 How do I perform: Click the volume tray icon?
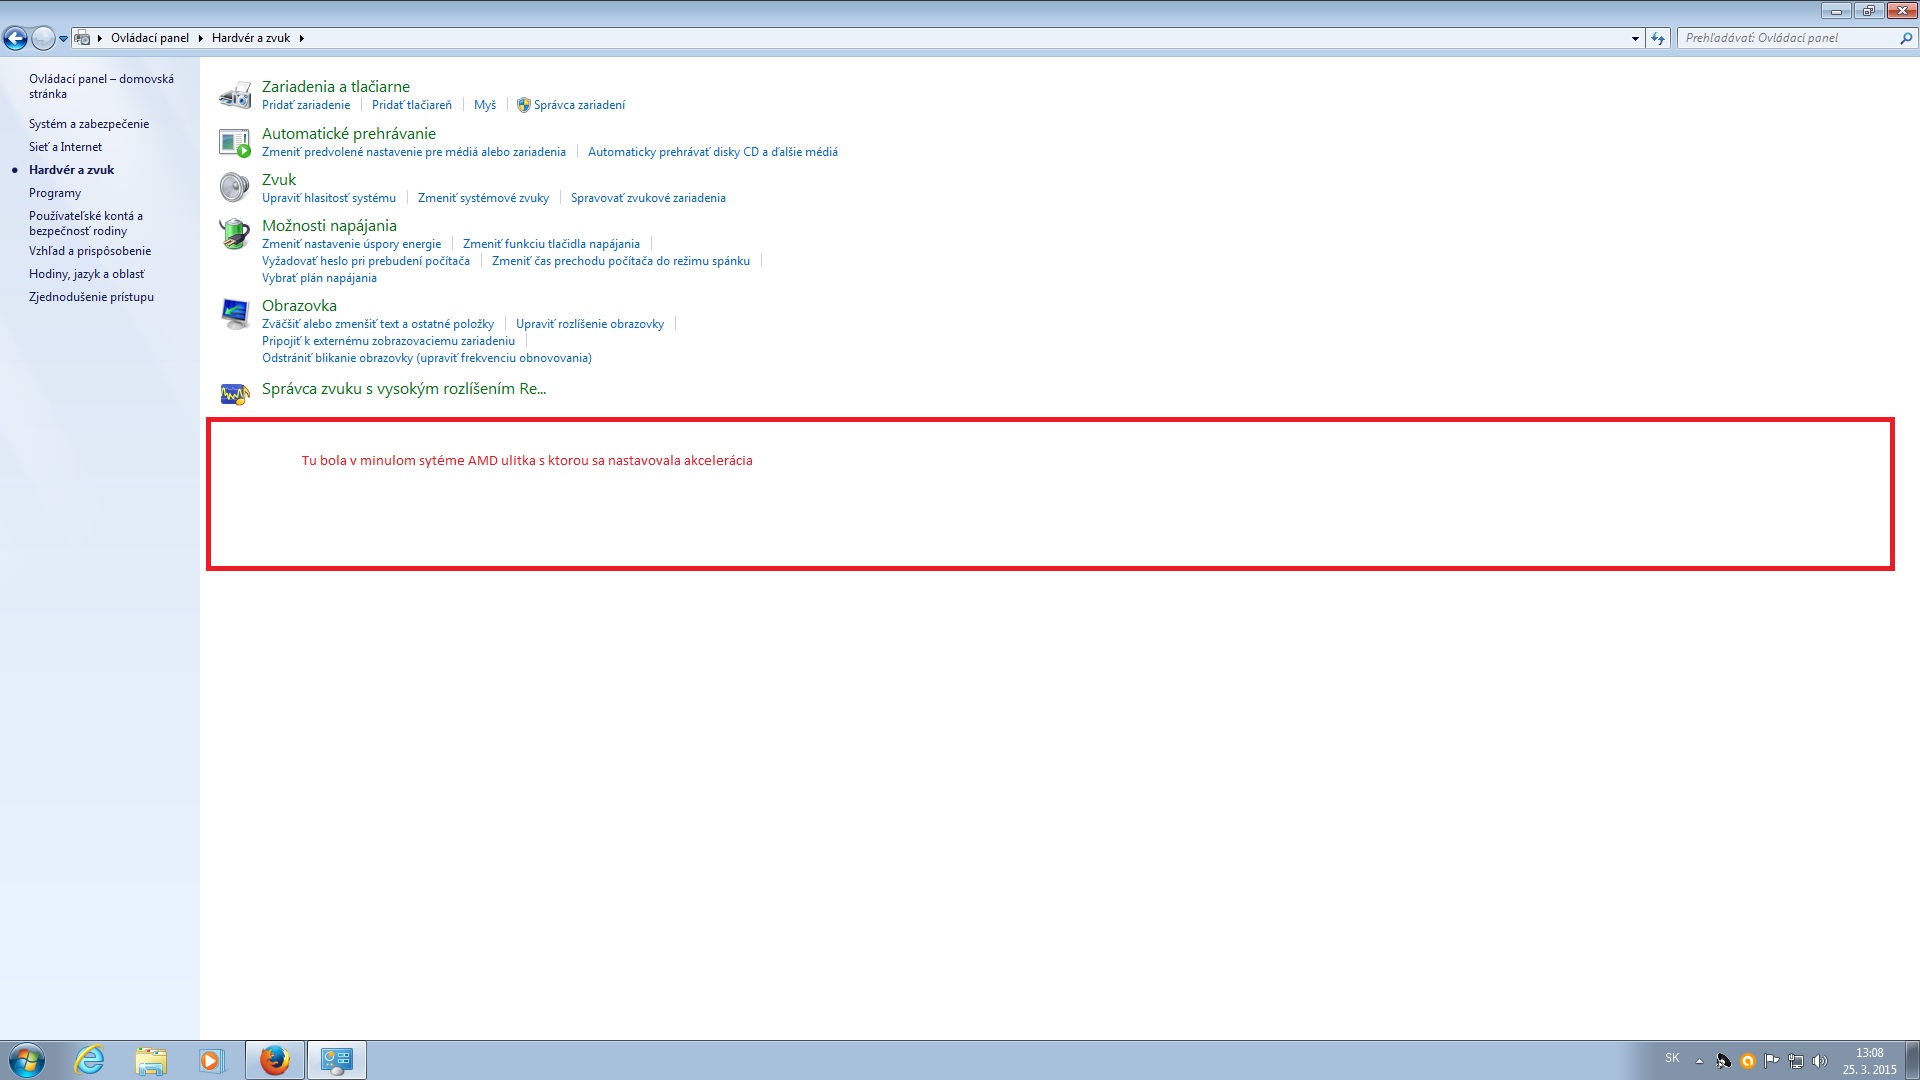pyautogui.click(x=1820, y=1061)
